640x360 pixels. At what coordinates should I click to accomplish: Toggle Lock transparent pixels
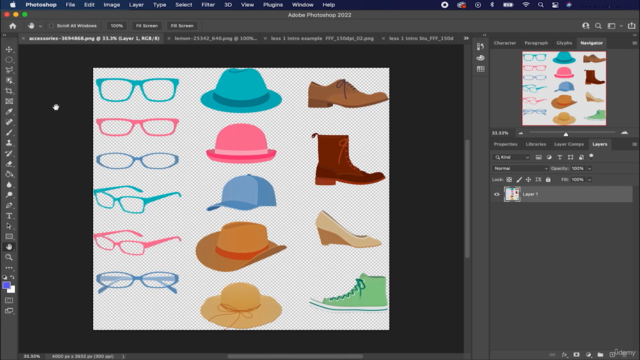(x=509, y=180)
